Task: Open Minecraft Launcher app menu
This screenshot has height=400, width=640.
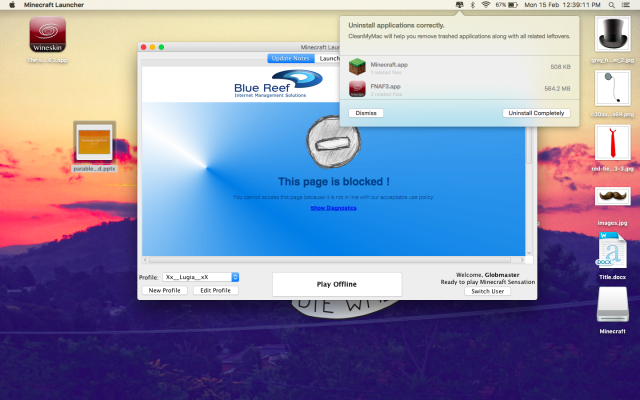Action: [53, 5]
